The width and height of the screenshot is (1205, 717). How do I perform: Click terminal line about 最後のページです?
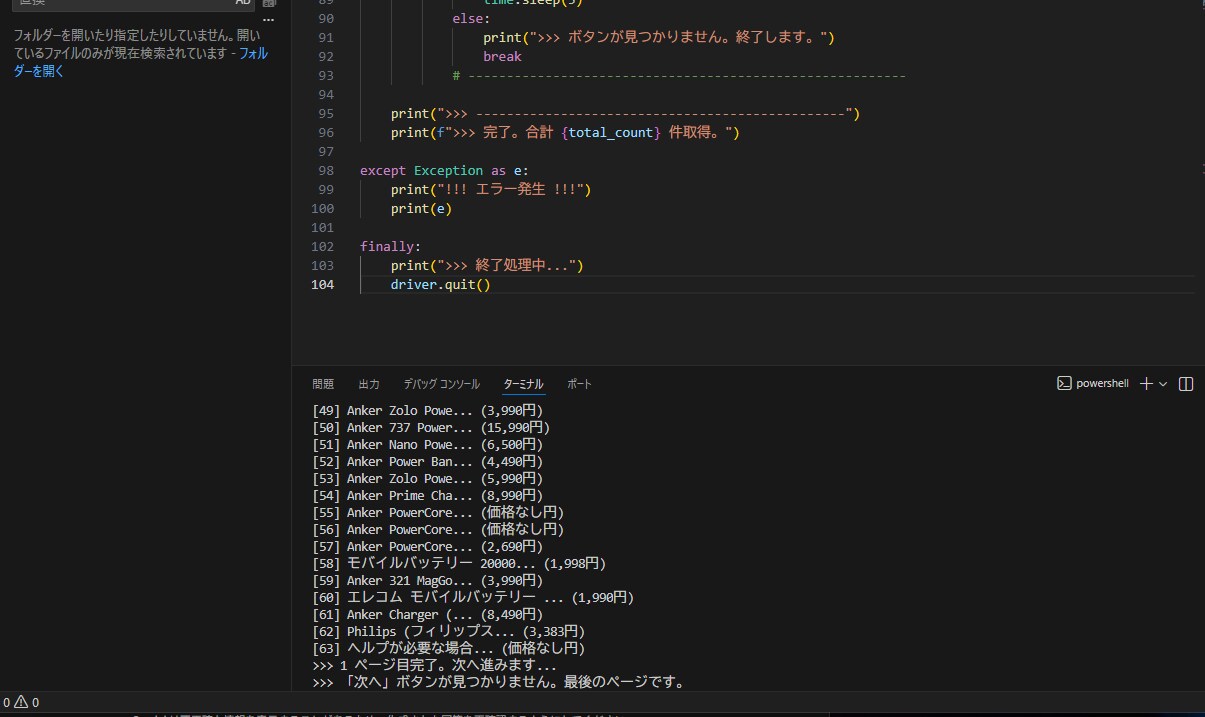click(498, 683)
